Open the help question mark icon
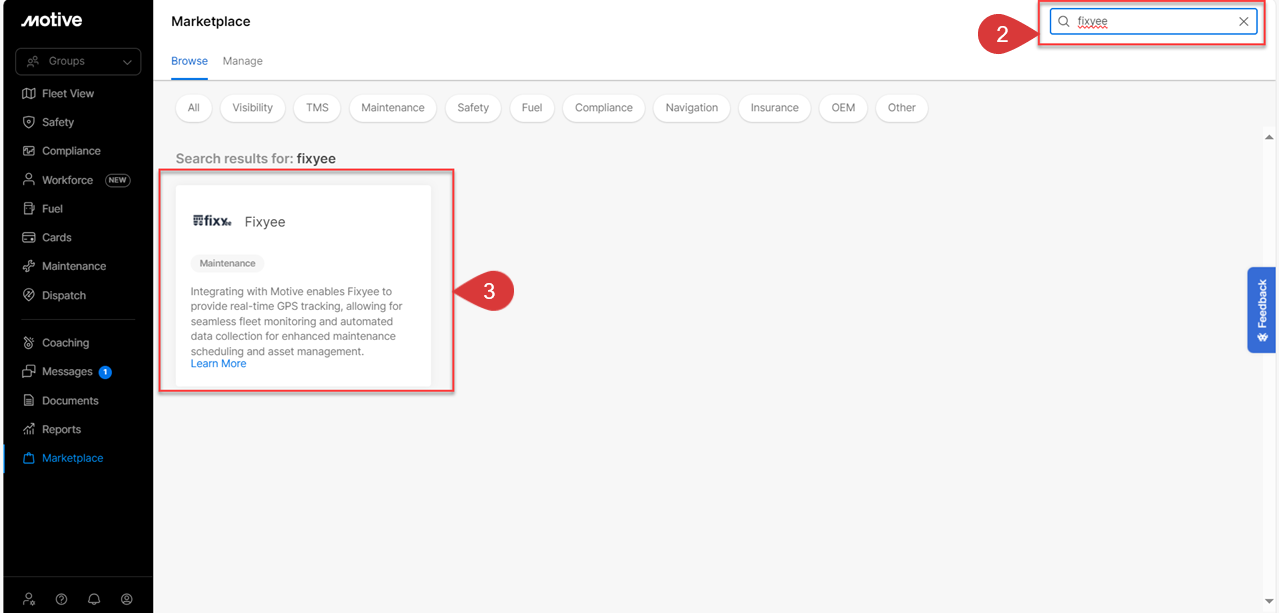The image size is (1279, 613). coord(61,599)
